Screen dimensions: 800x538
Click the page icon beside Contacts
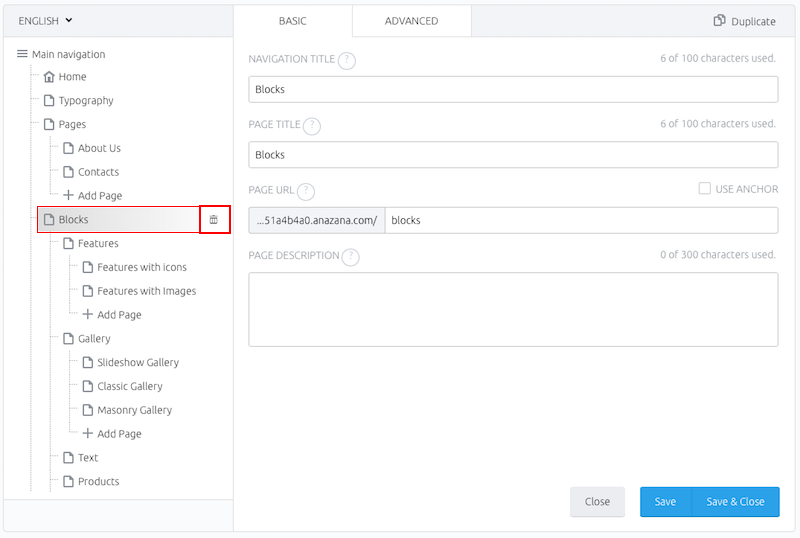68,172
